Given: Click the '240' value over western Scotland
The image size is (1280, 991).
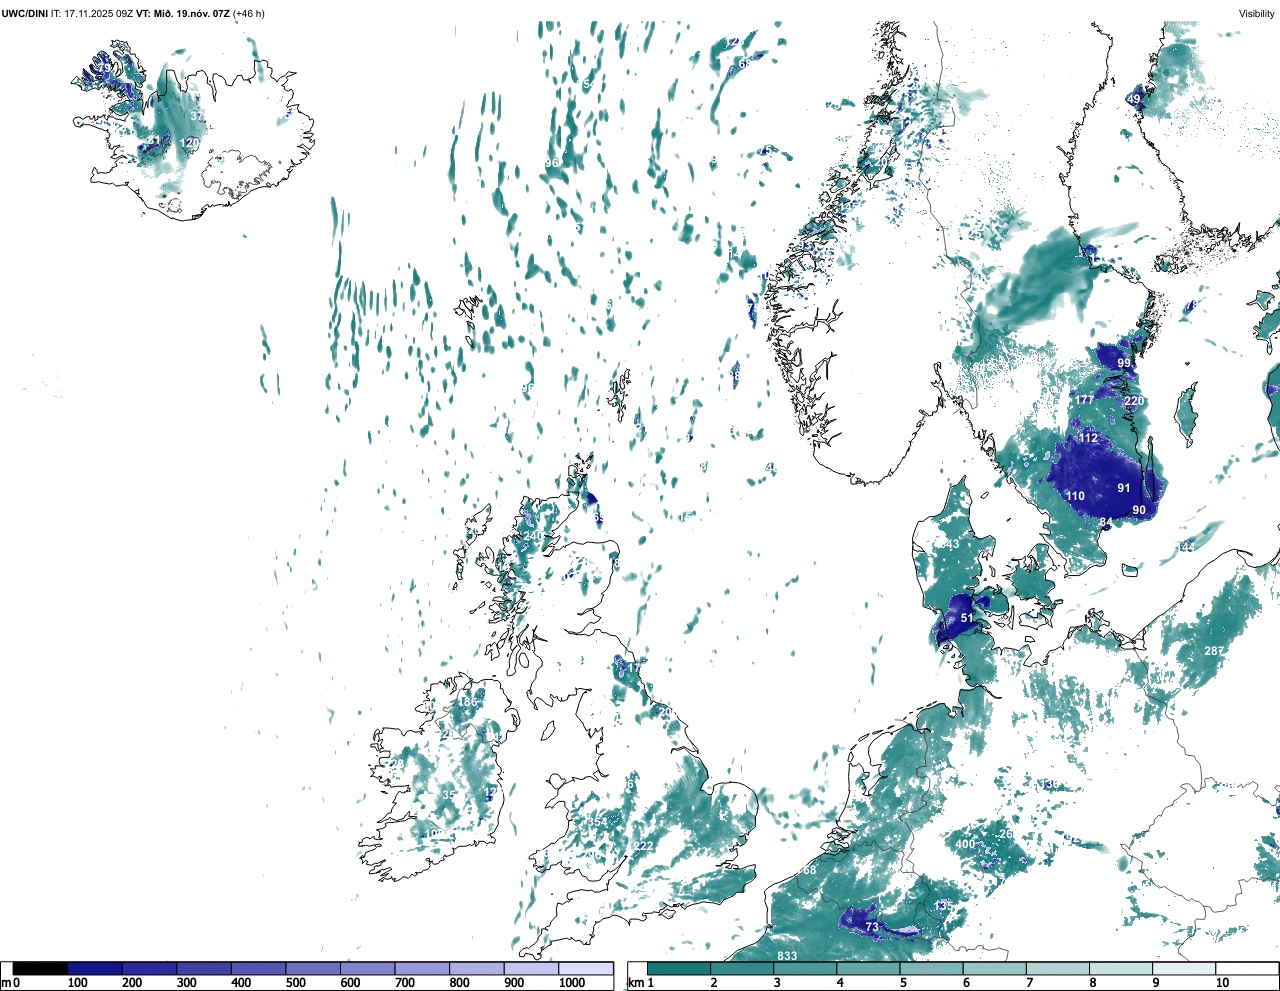Looking at the screenshot, I should [533, 536].
